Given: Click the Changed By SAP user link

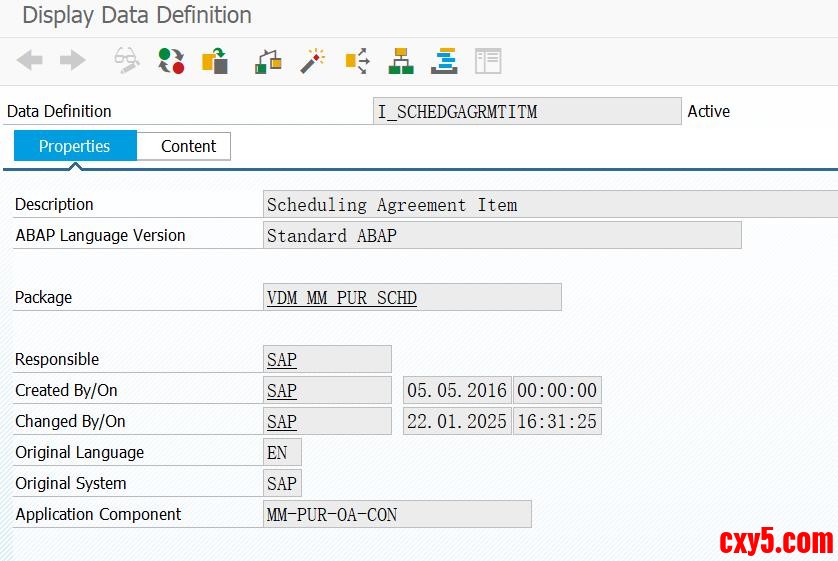Looking at the screenshot, I should point(282,422).
